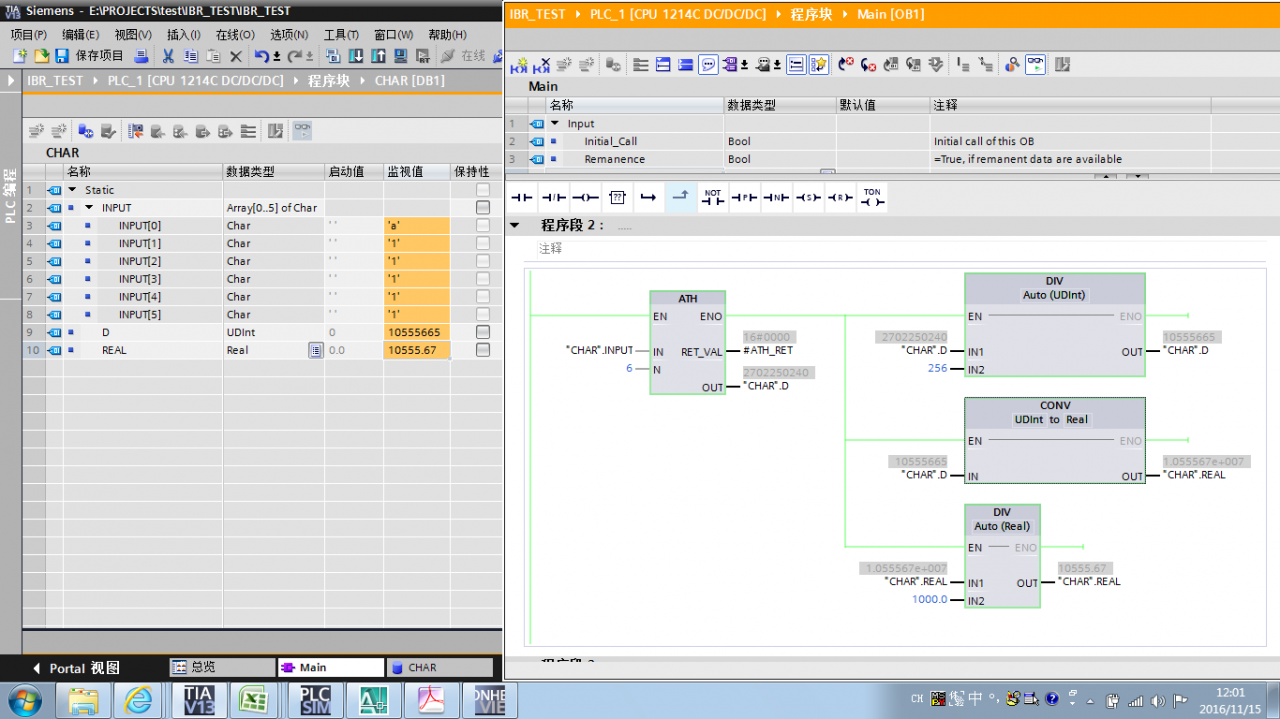This screenshot has height=719, width=1280.
Task: Toggle retain checkbox for REAL row
Action: click(x=483, y=350)
